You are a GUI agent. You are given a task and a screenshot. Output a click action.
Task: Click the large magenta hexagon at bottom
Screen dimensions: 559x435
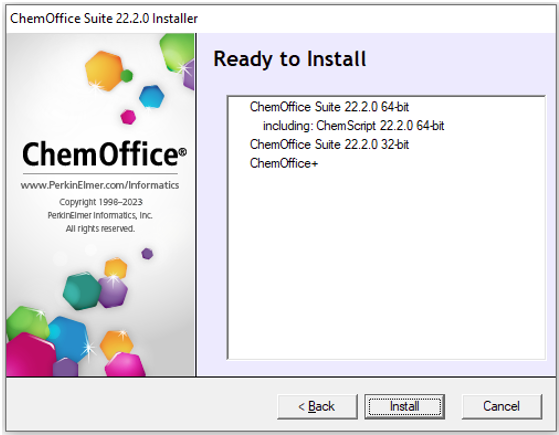(30, 355)
